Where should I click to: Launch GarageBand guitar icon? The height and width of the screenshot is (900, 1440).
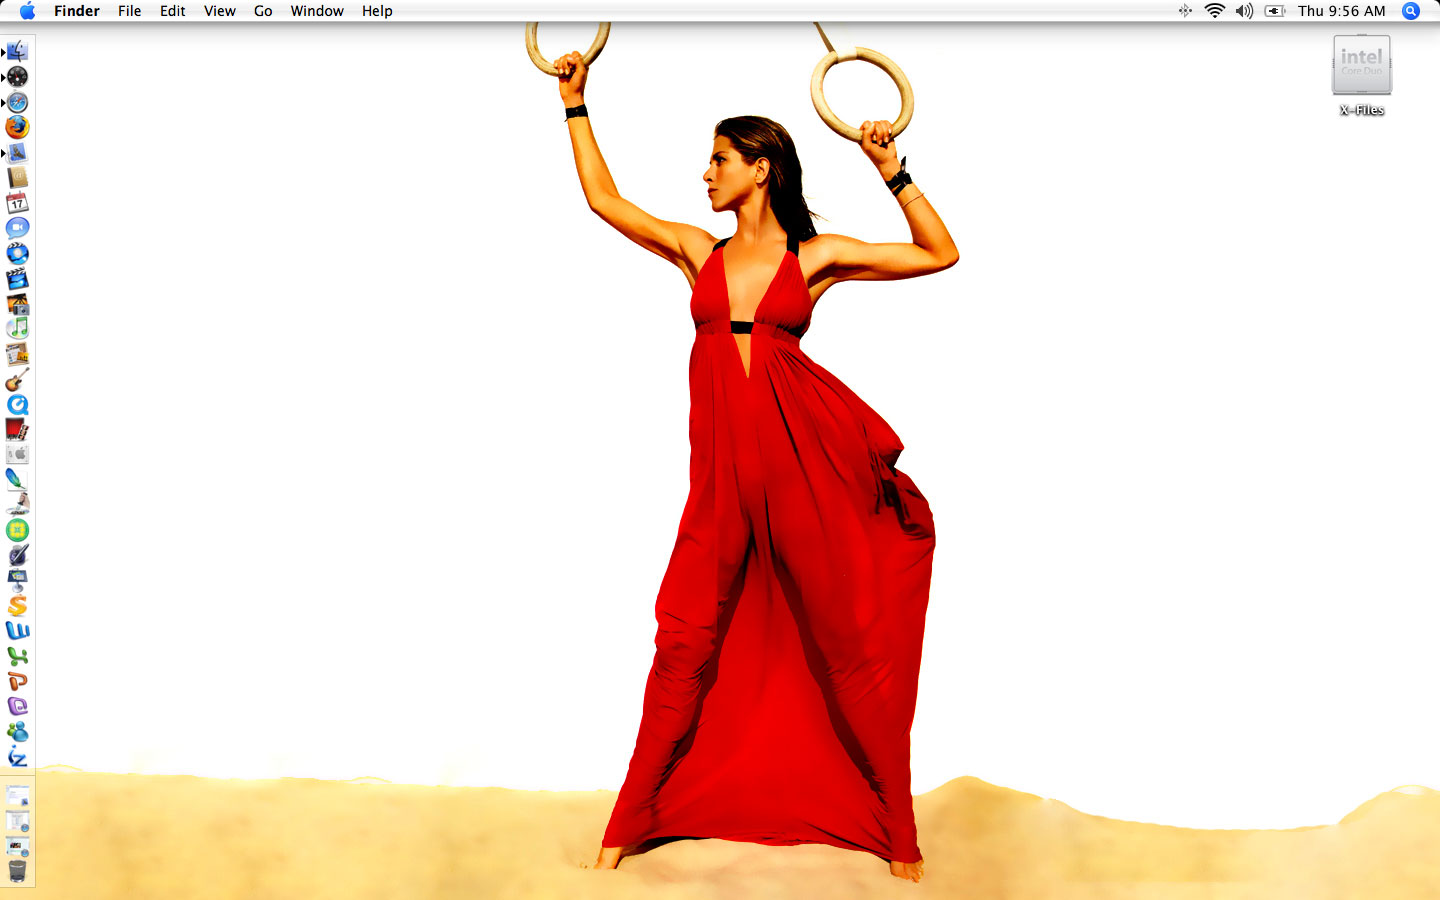(x=17, y=379)
